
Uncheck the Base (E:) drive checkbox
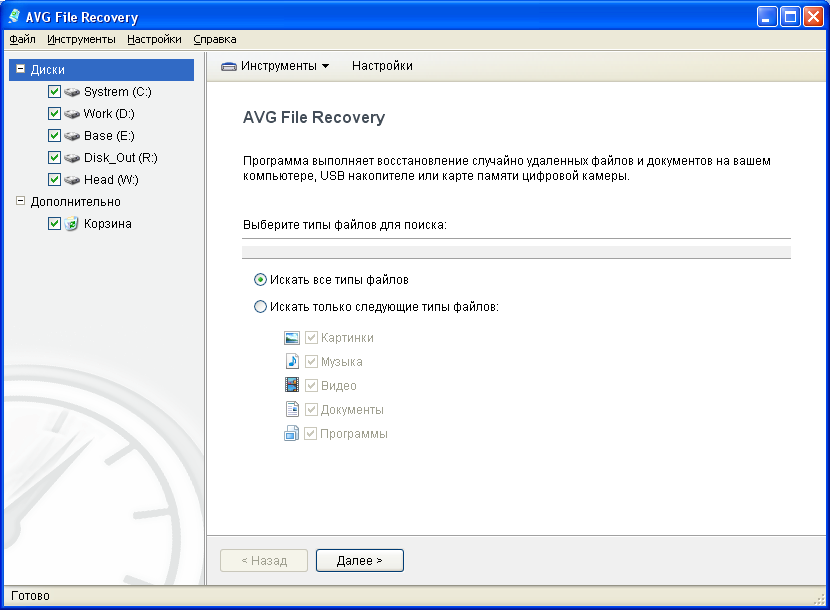[54, 136]
